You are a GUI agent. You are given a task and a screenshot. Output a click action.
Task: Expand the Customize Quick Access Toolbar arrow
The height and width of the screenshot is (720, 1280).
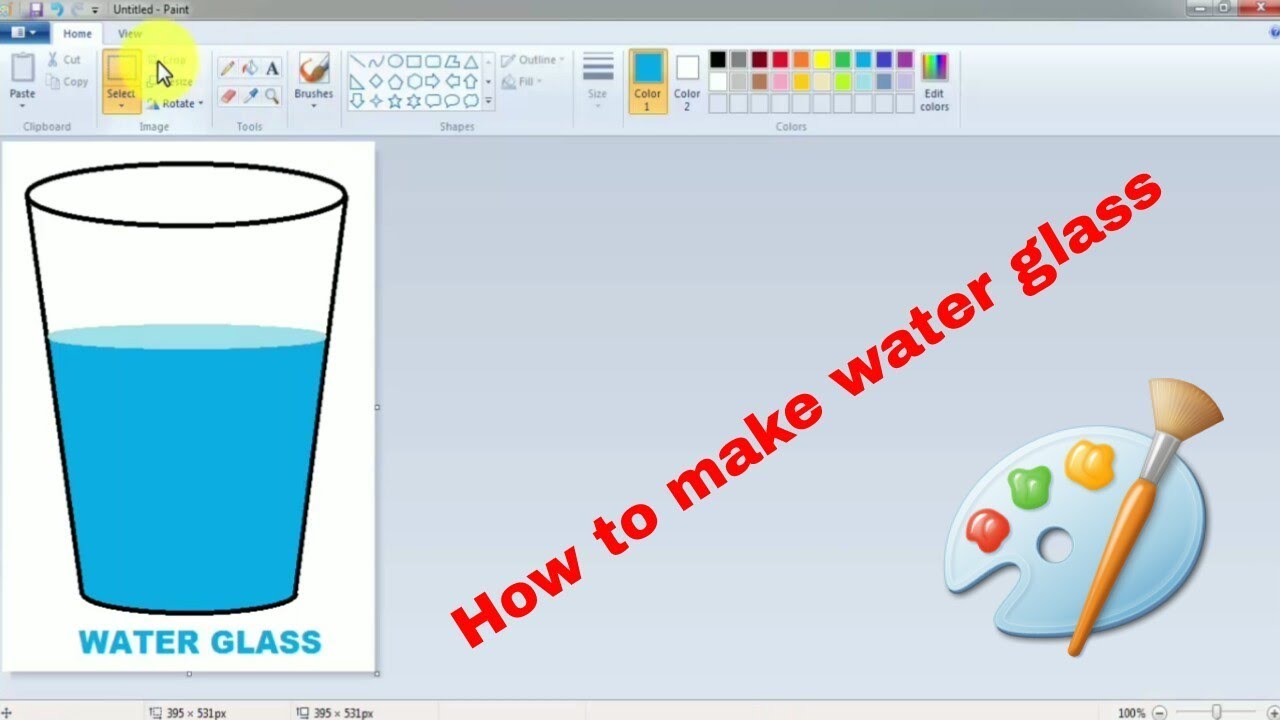tap(95, 10)
